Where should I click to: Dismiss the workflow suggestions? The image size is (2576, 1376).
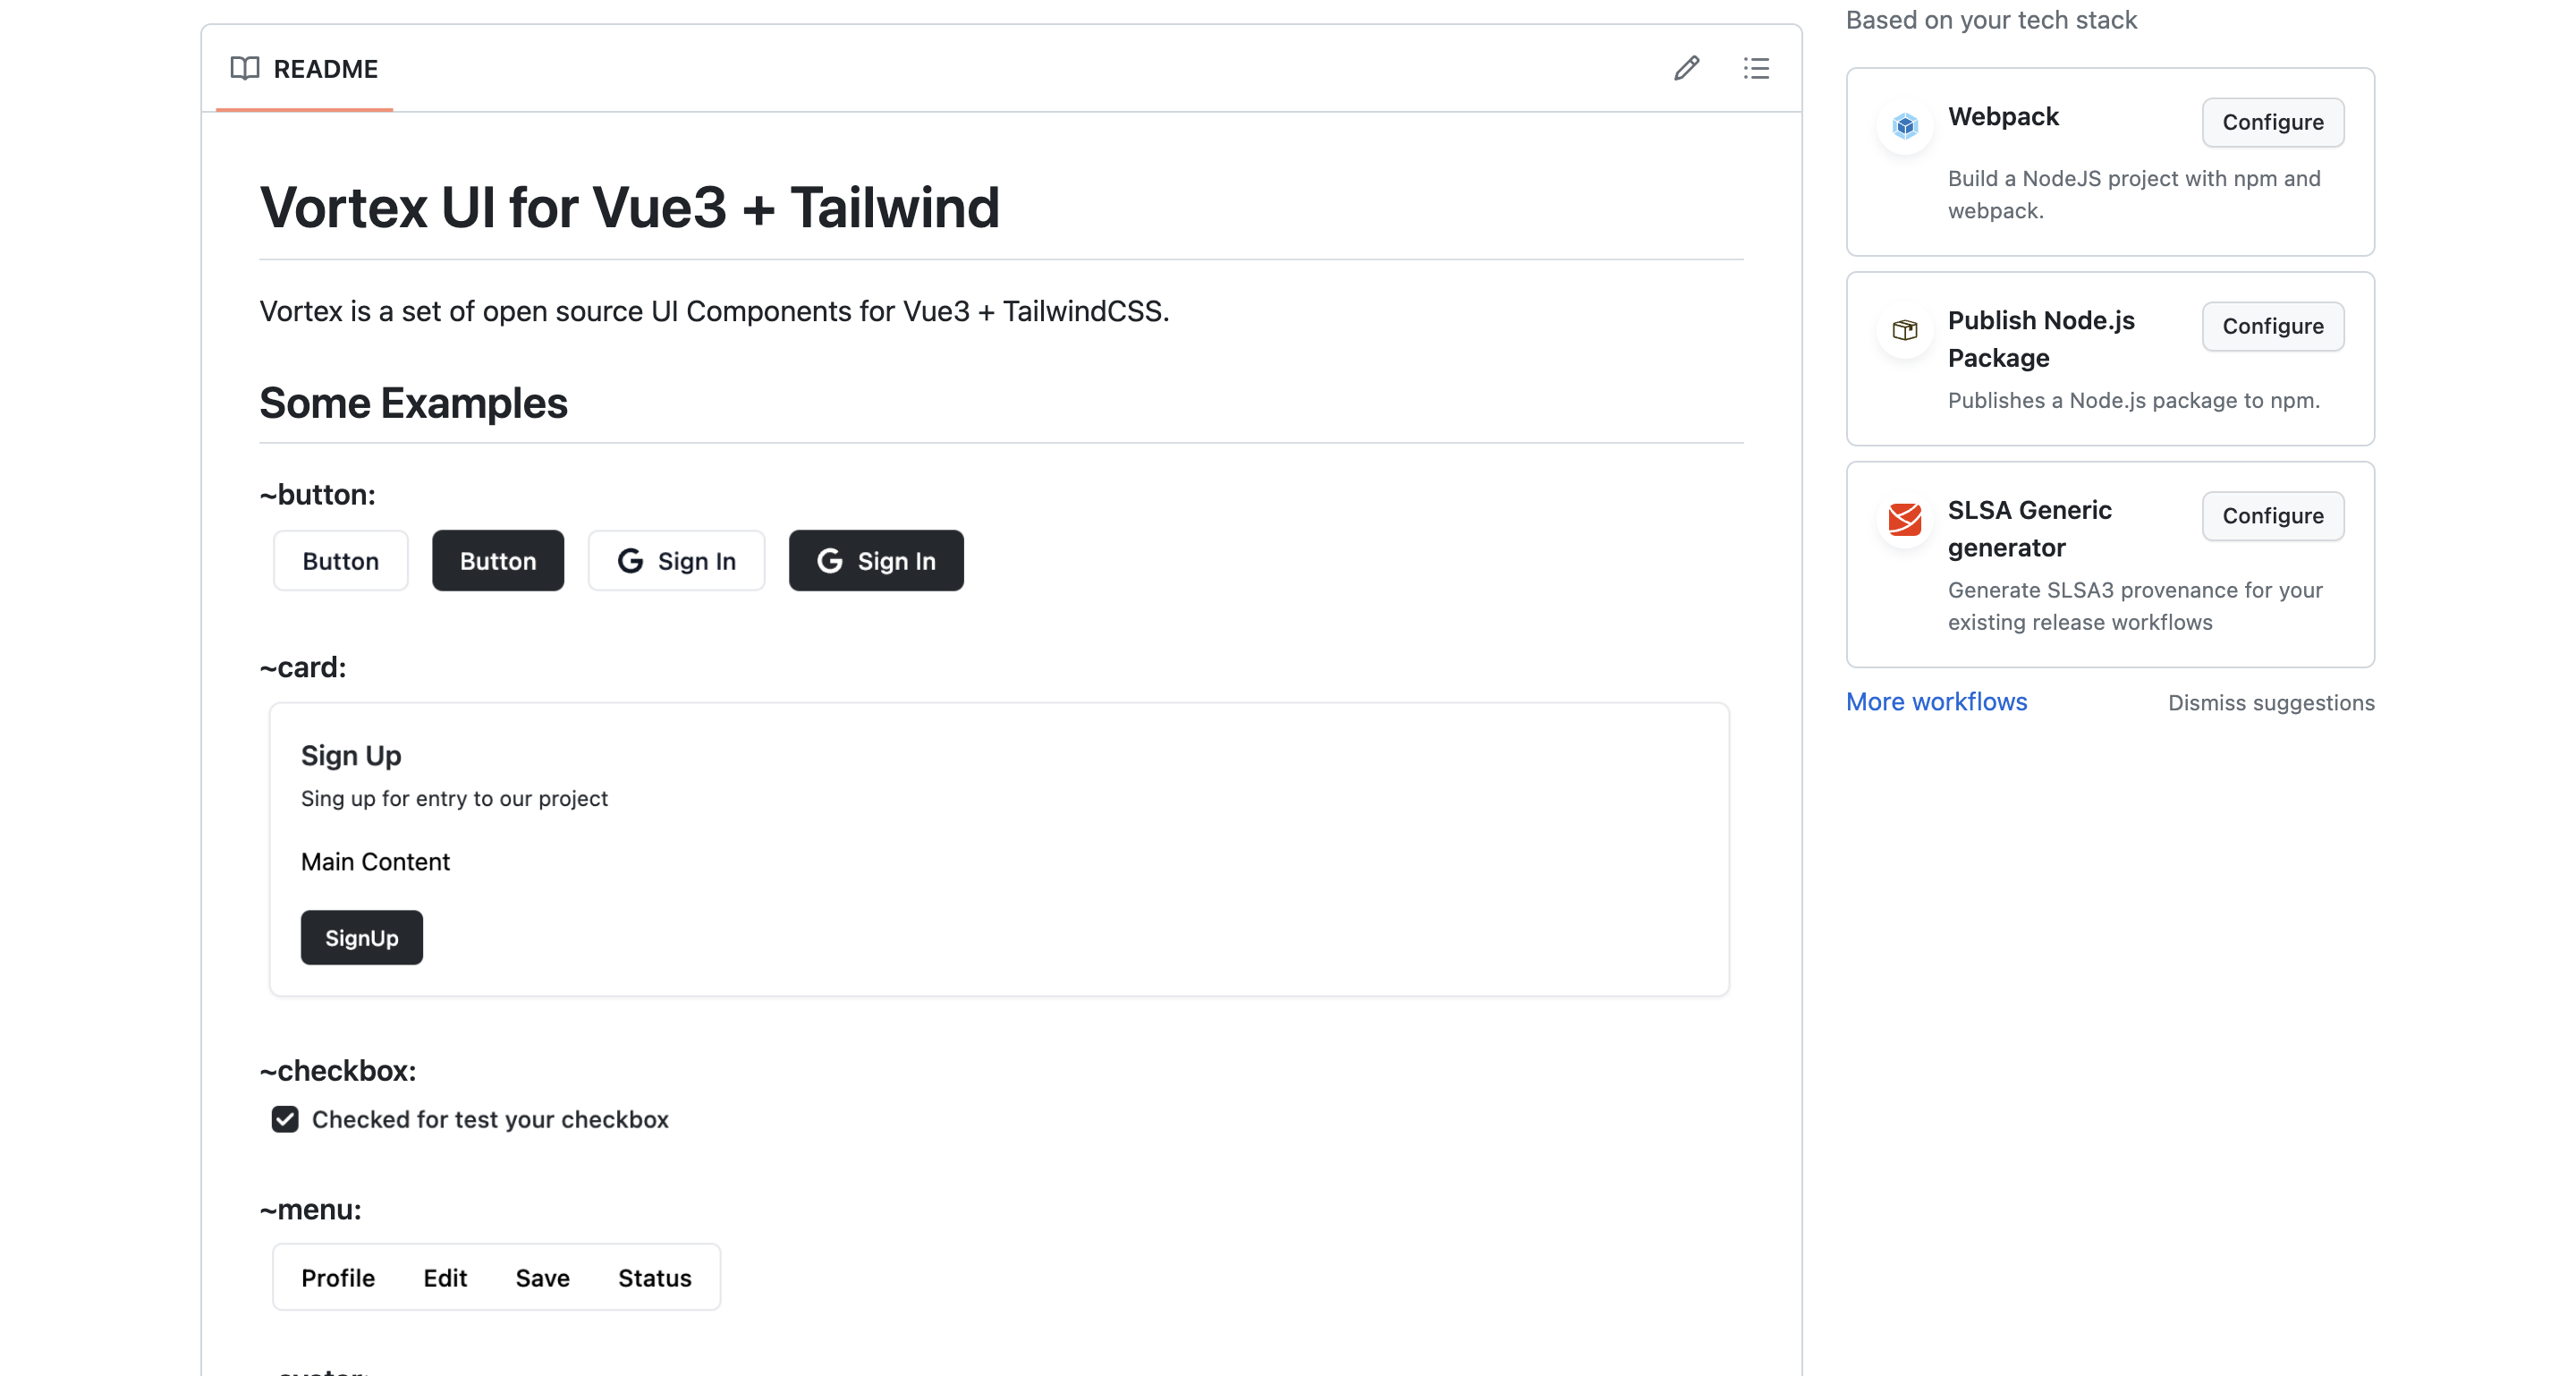click(2270, 703)
